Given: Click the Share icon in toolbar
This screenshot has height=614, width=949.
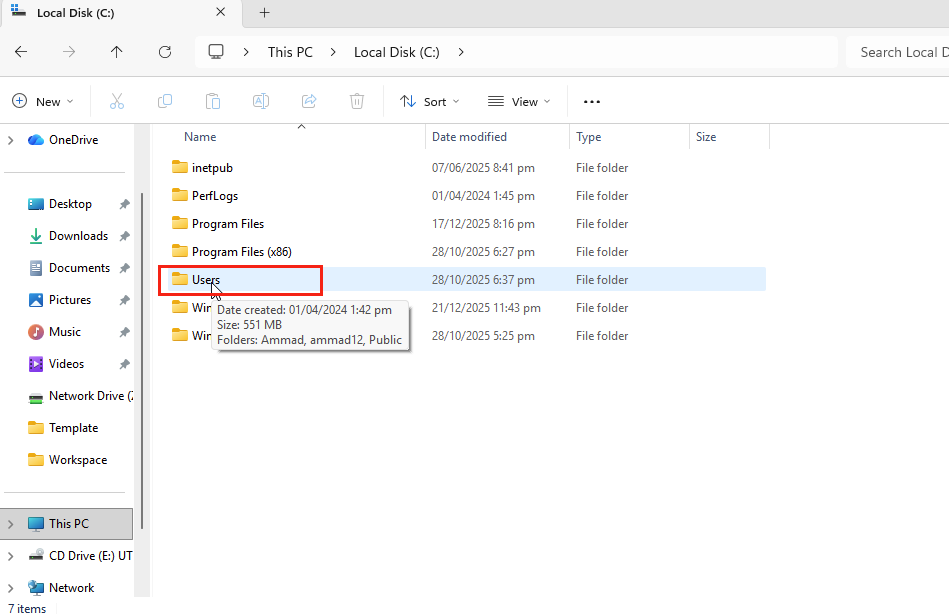Looking at the screenshot, I should pyautogui.click(x=309, y=101).
